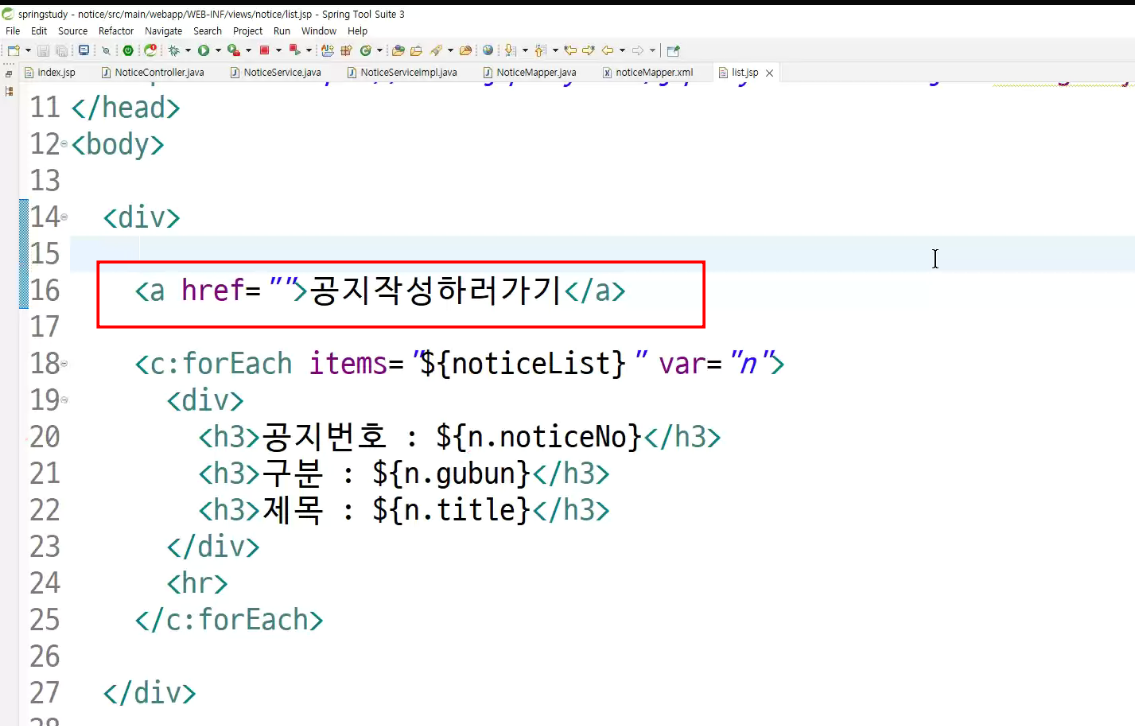Click the Relaunch application icon
1135x726 pixels.
click(151, 50)
